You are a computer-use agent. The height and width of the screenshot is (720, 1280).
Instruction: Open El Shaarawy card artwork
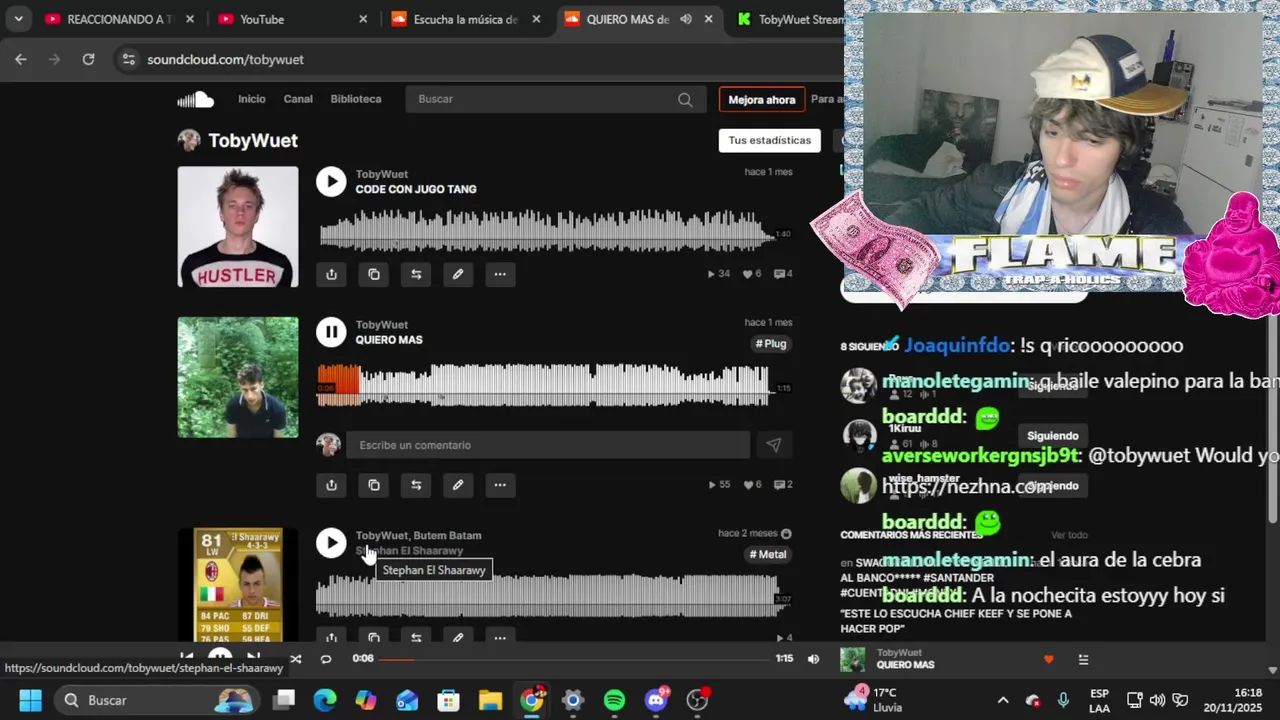click(x=238, y=585)
